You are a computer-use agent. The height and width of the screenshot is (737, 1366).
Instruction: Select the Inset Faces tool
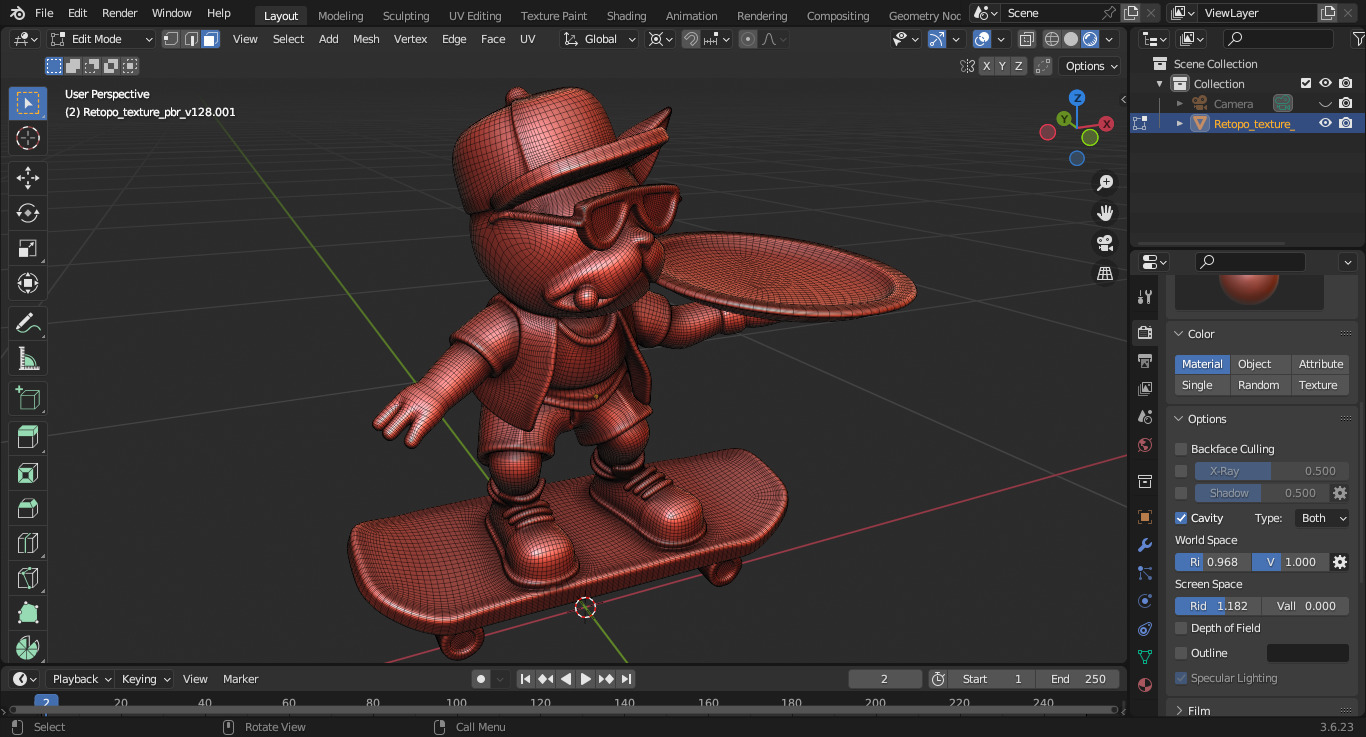[x=28, y=473]
